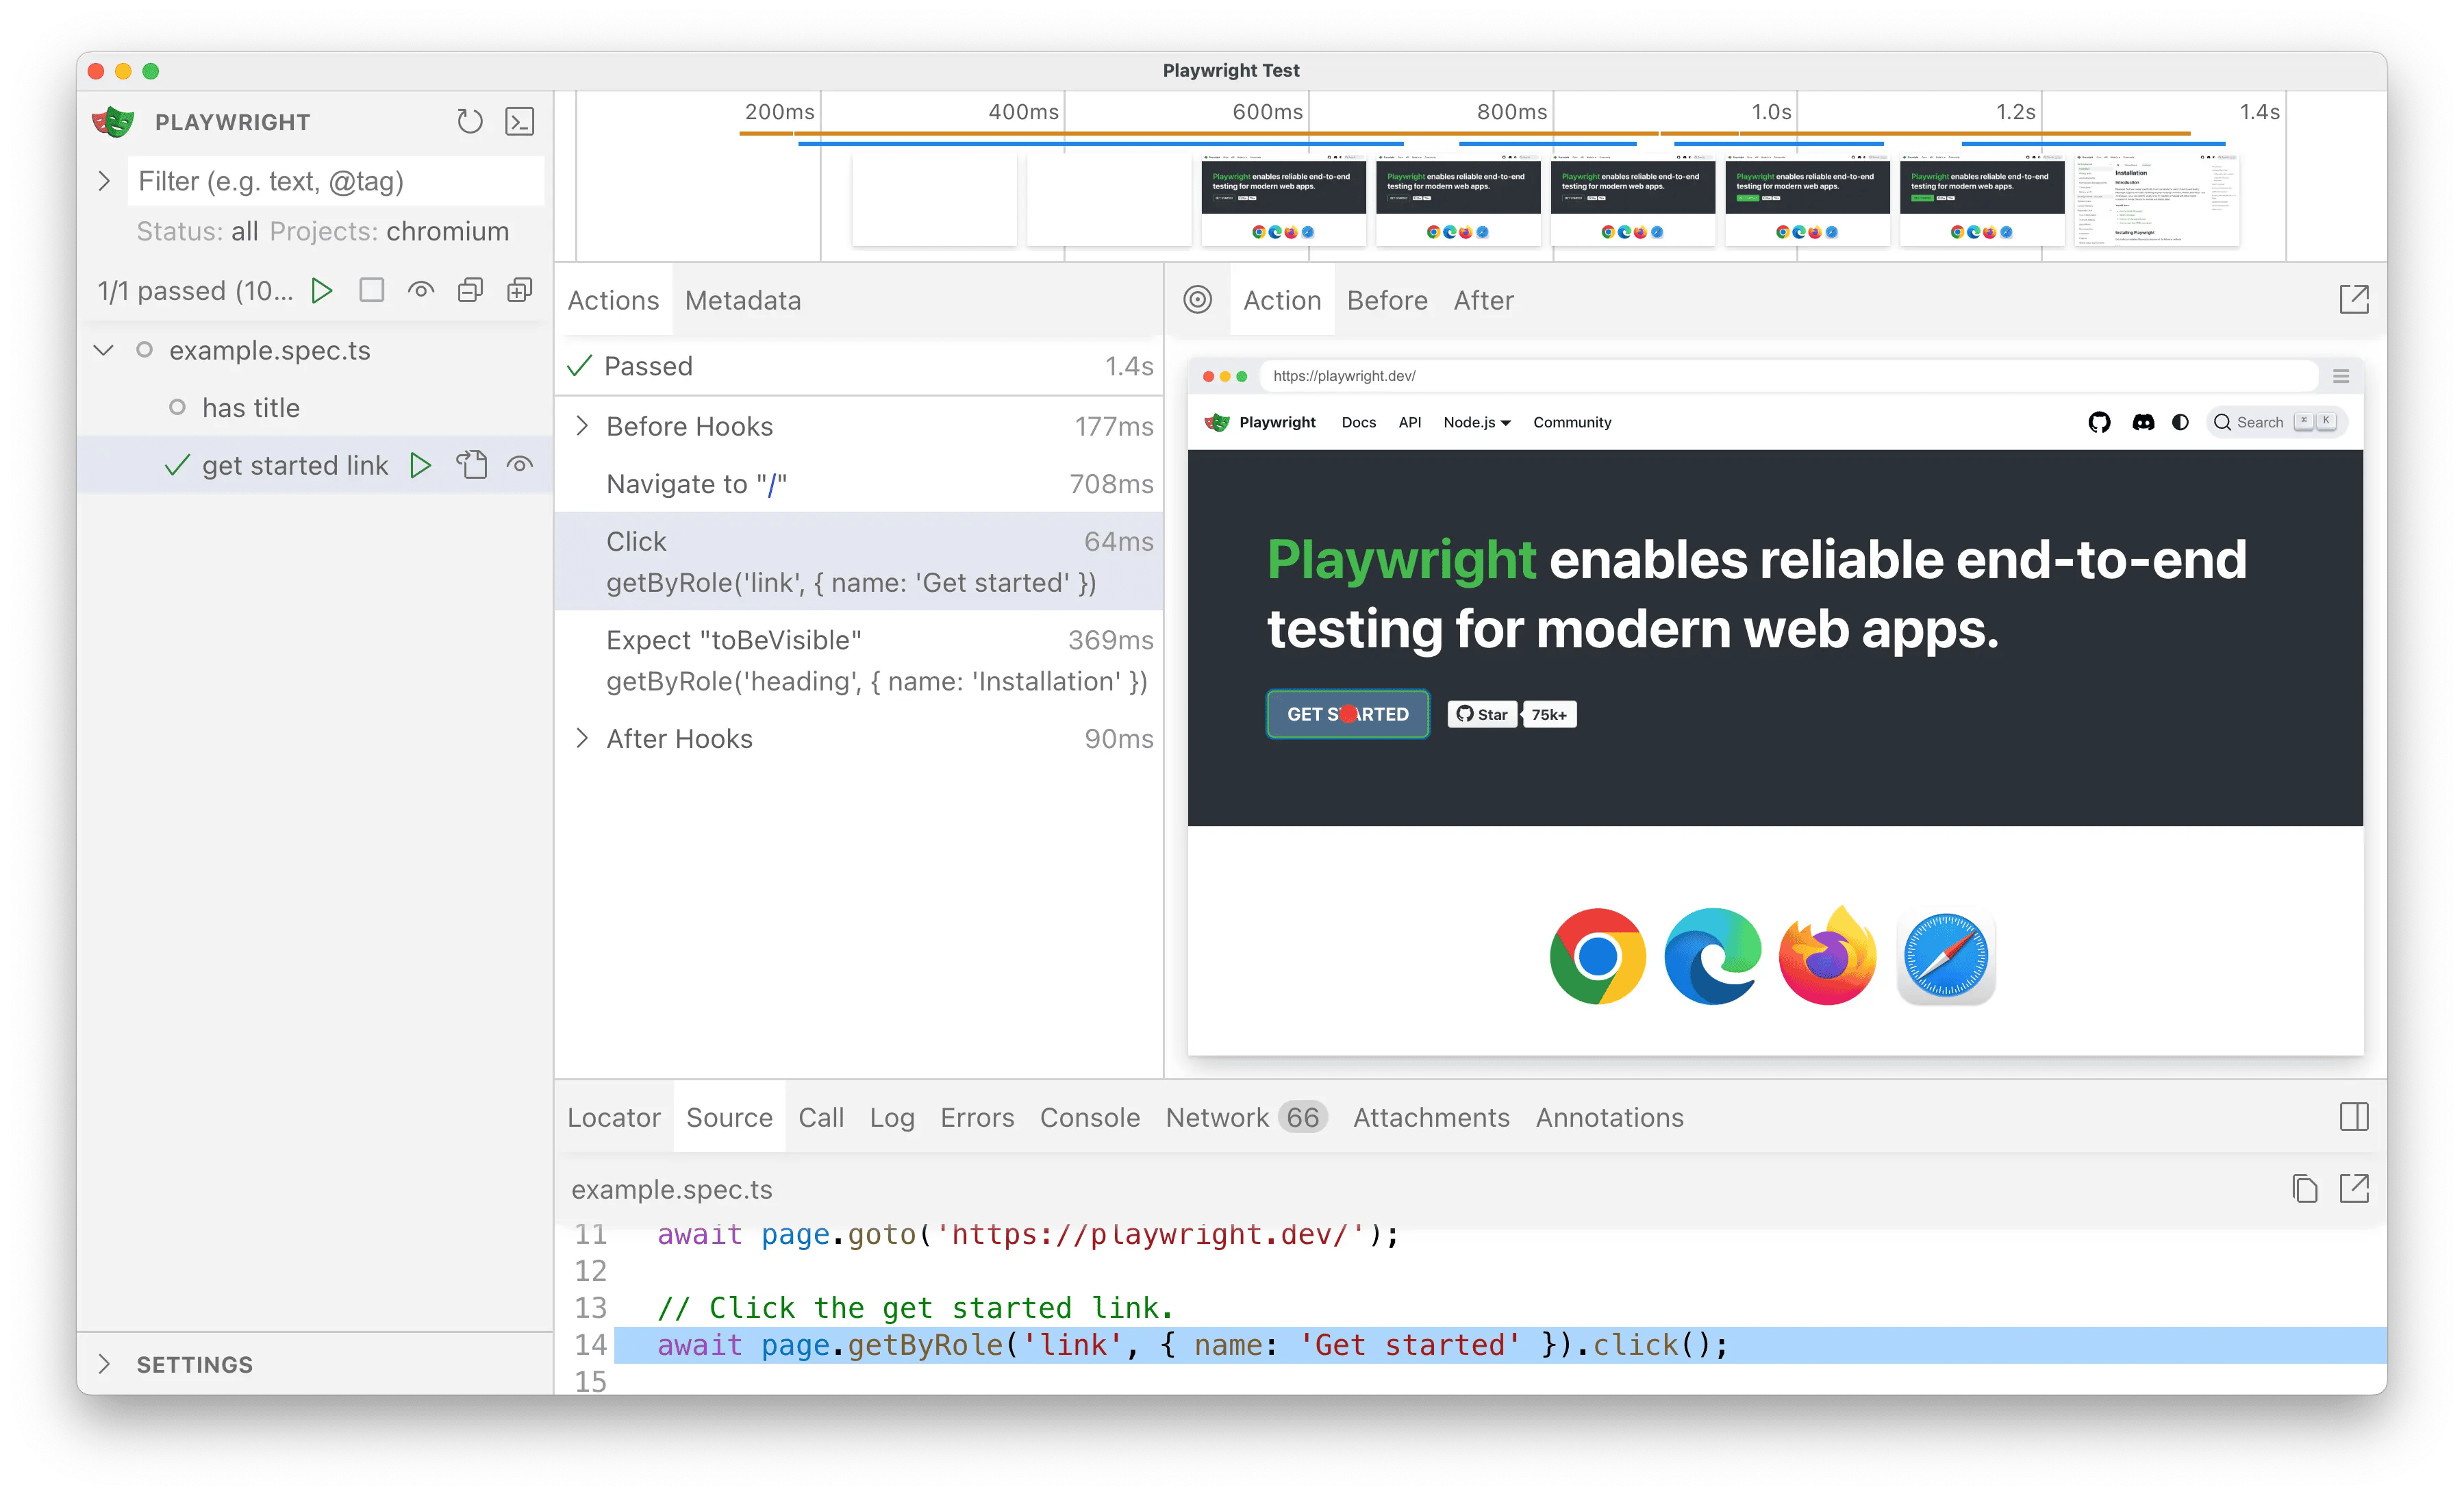Collapse the example.spec.ts test file
Viewport: 2464px width, 1496px height.
point(104,350)
